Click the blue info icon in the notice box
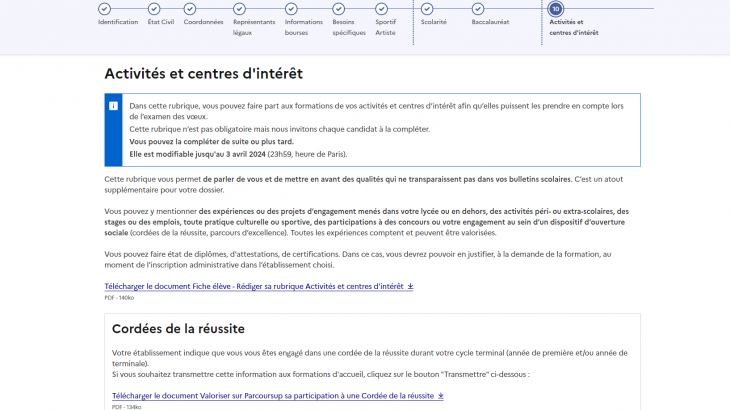The image size is (730, 410). click(114, 105)
